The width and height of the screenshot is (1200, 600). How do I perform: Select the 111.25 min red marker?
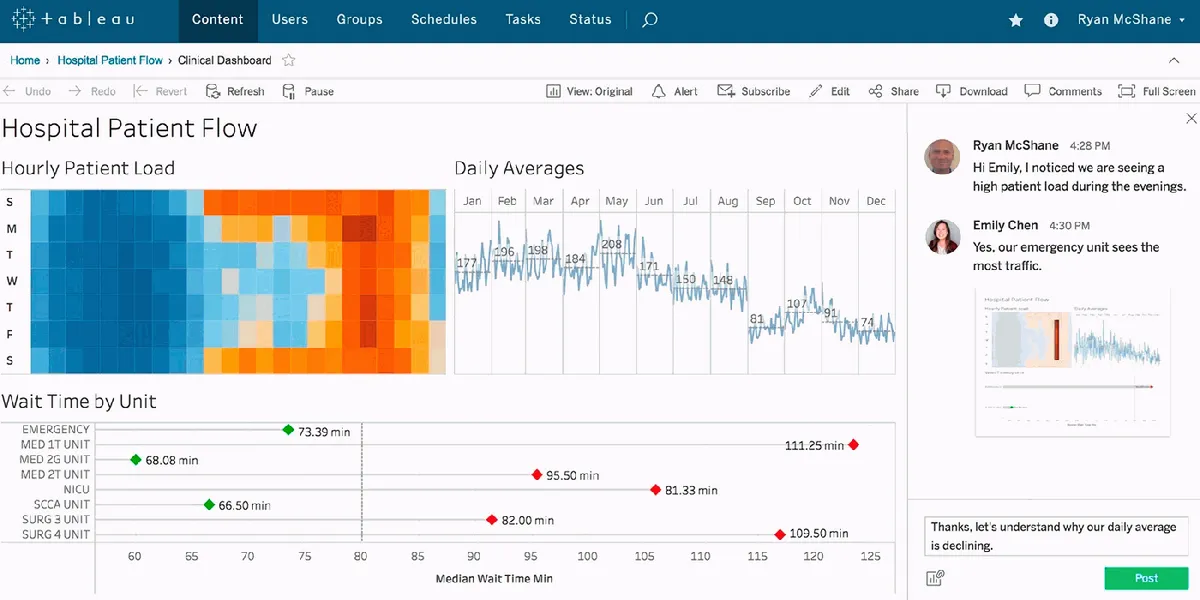point(853,445)
